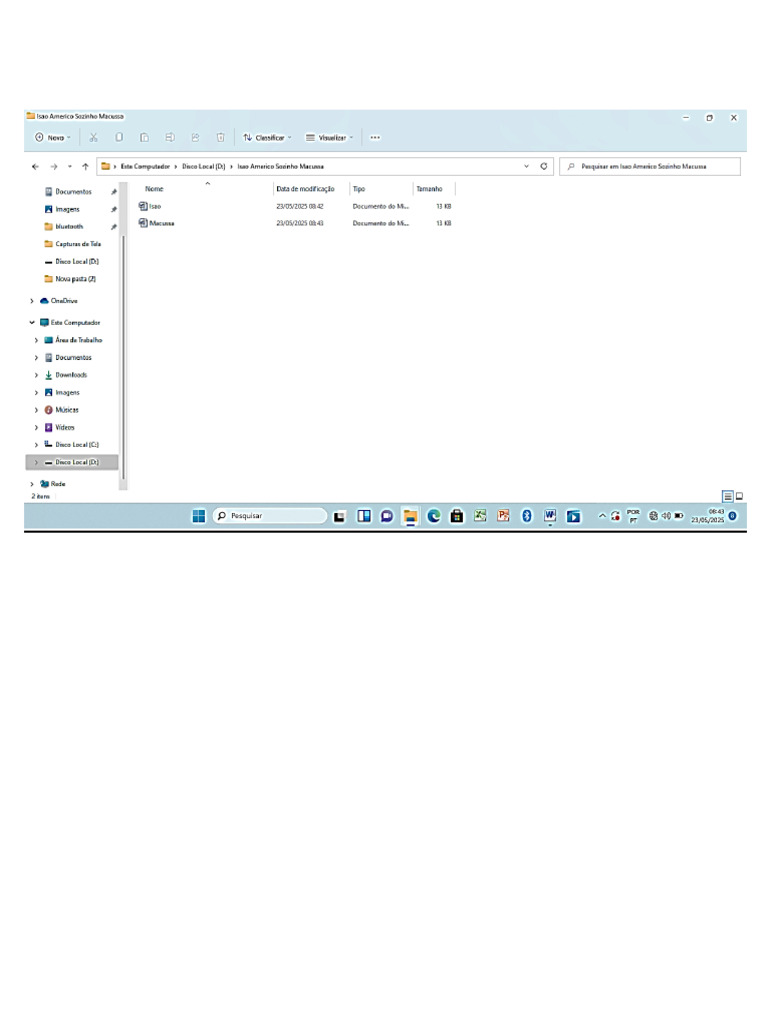The width and height of the screenshot is (768, 1024).
Task: Select Rede in navigation pane
Action: pos(57,485)
